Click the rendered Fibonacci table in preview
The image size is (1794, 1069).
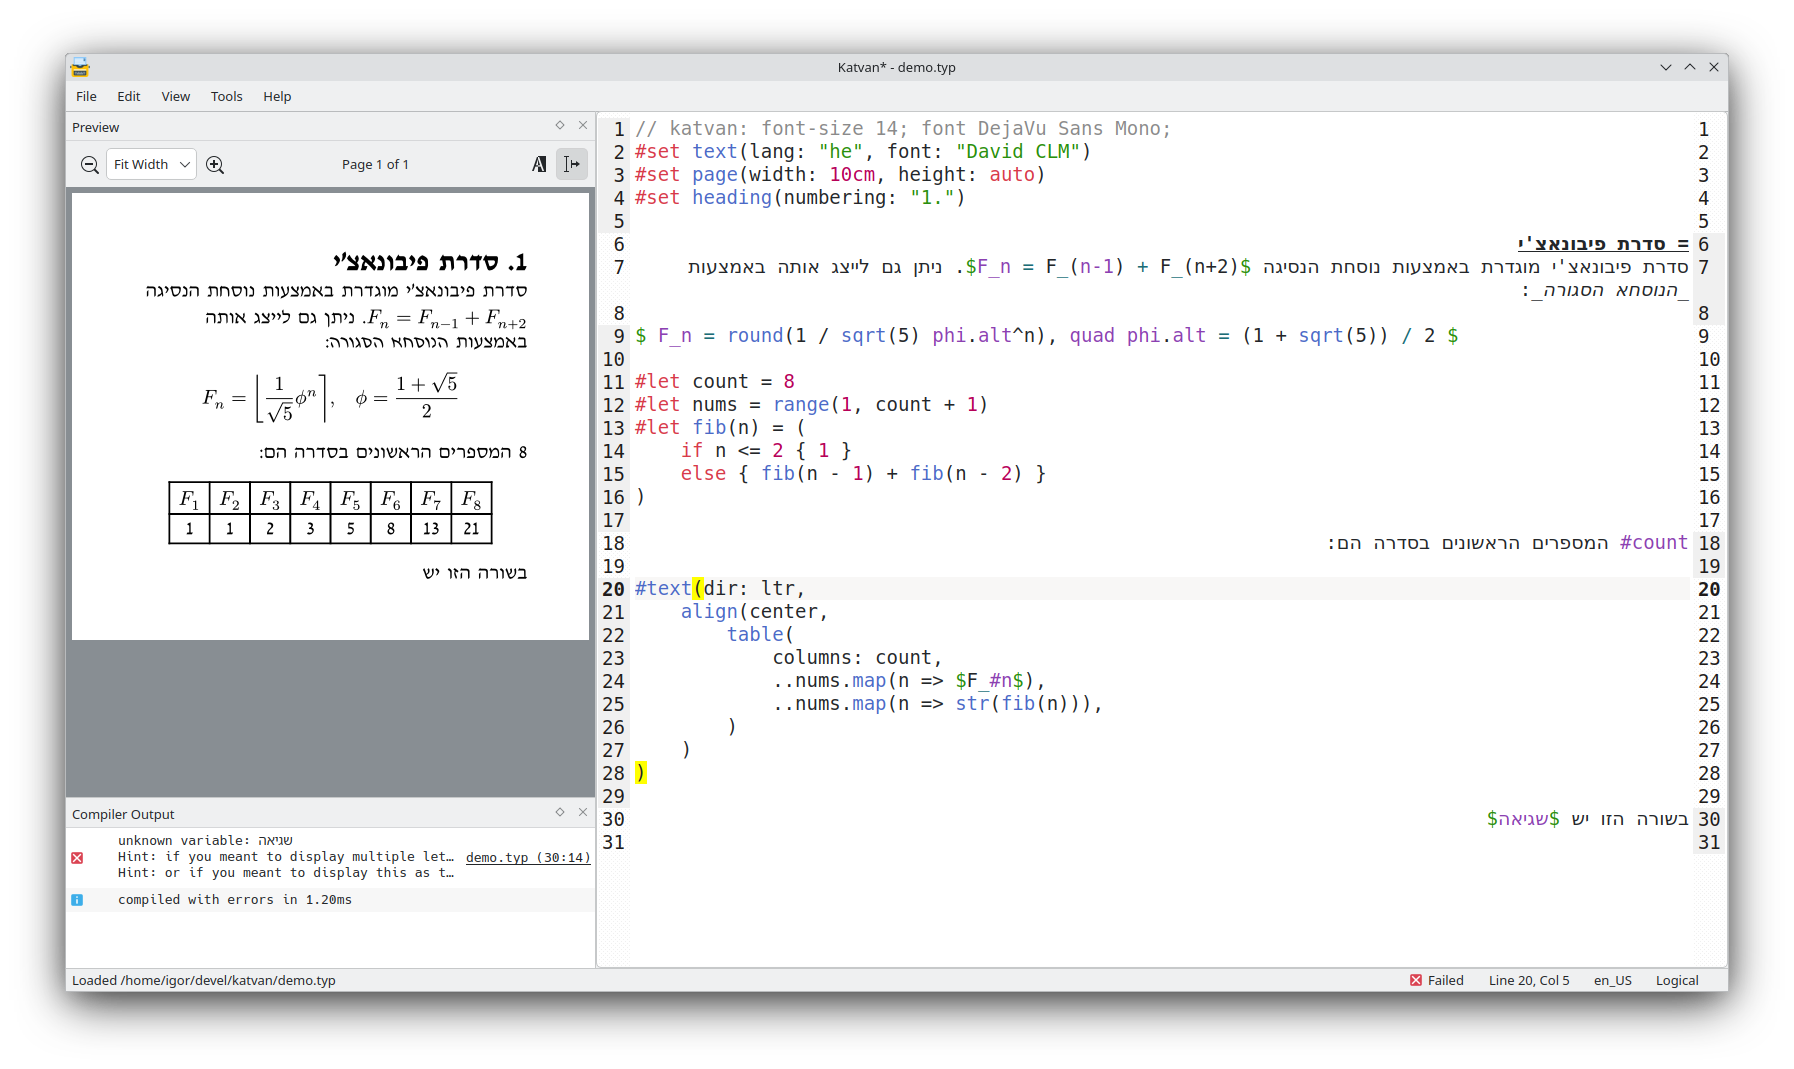(330, 513)
